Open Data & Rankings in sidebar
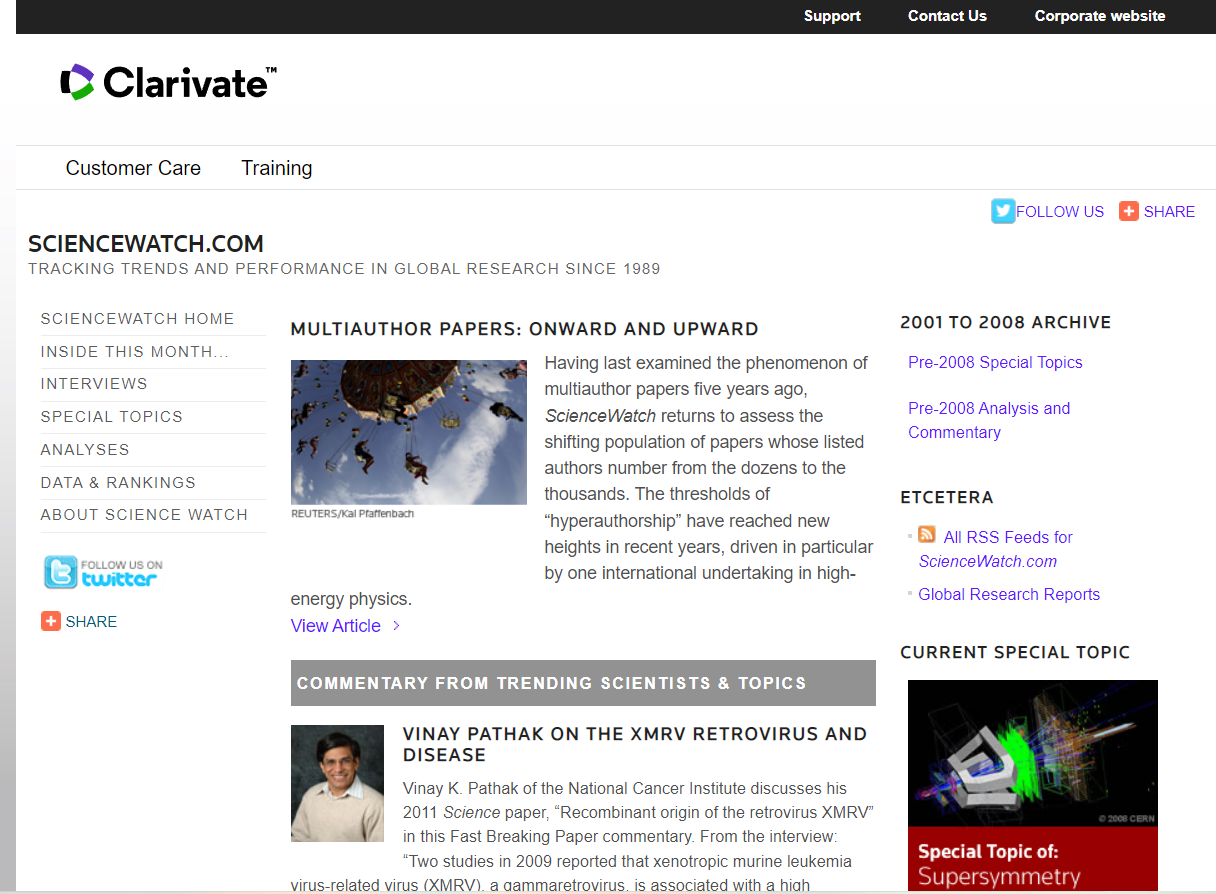 click(x=118, y=483)
